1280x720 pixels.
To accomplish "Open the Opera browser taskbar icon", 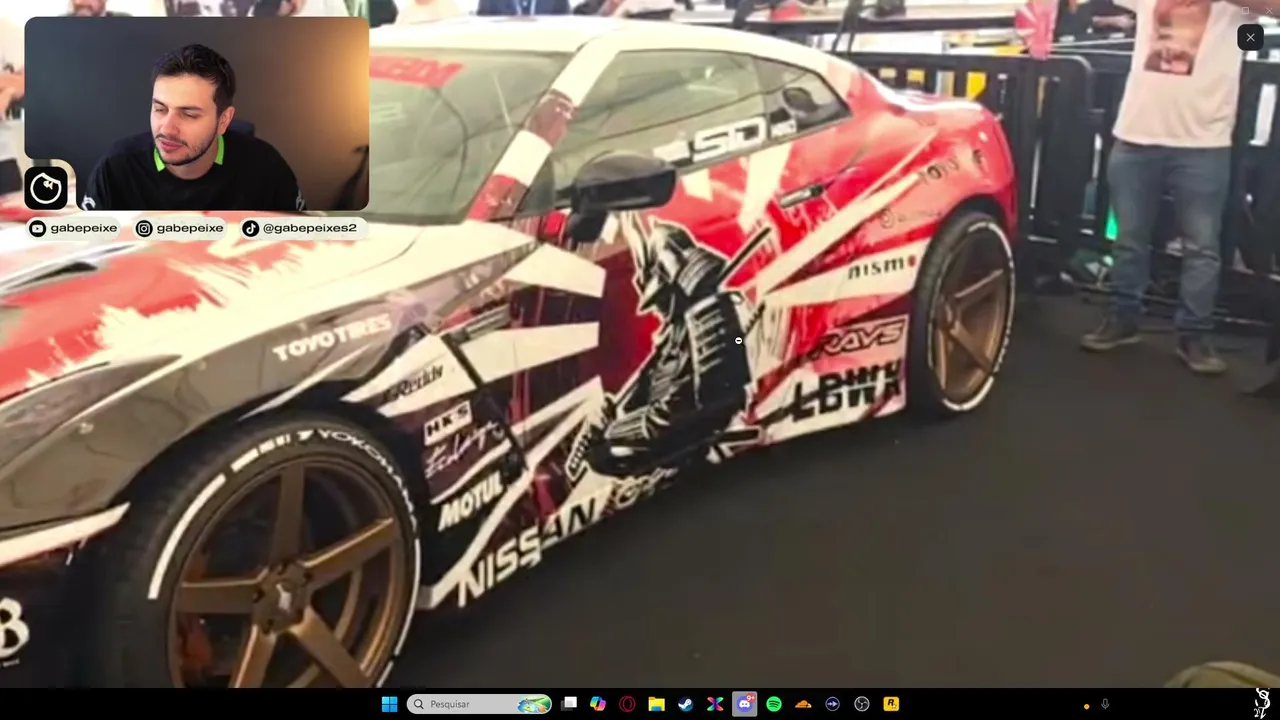I will 627,704.
